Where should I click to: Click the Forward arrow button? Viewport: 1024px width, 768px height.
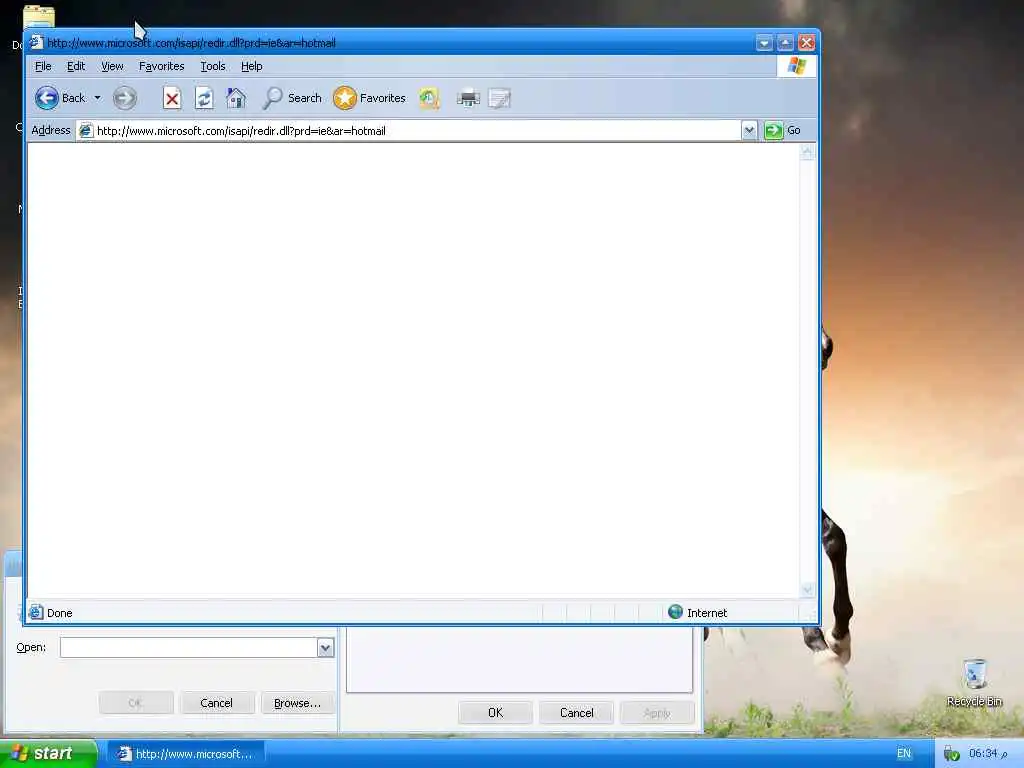point(125,99)
